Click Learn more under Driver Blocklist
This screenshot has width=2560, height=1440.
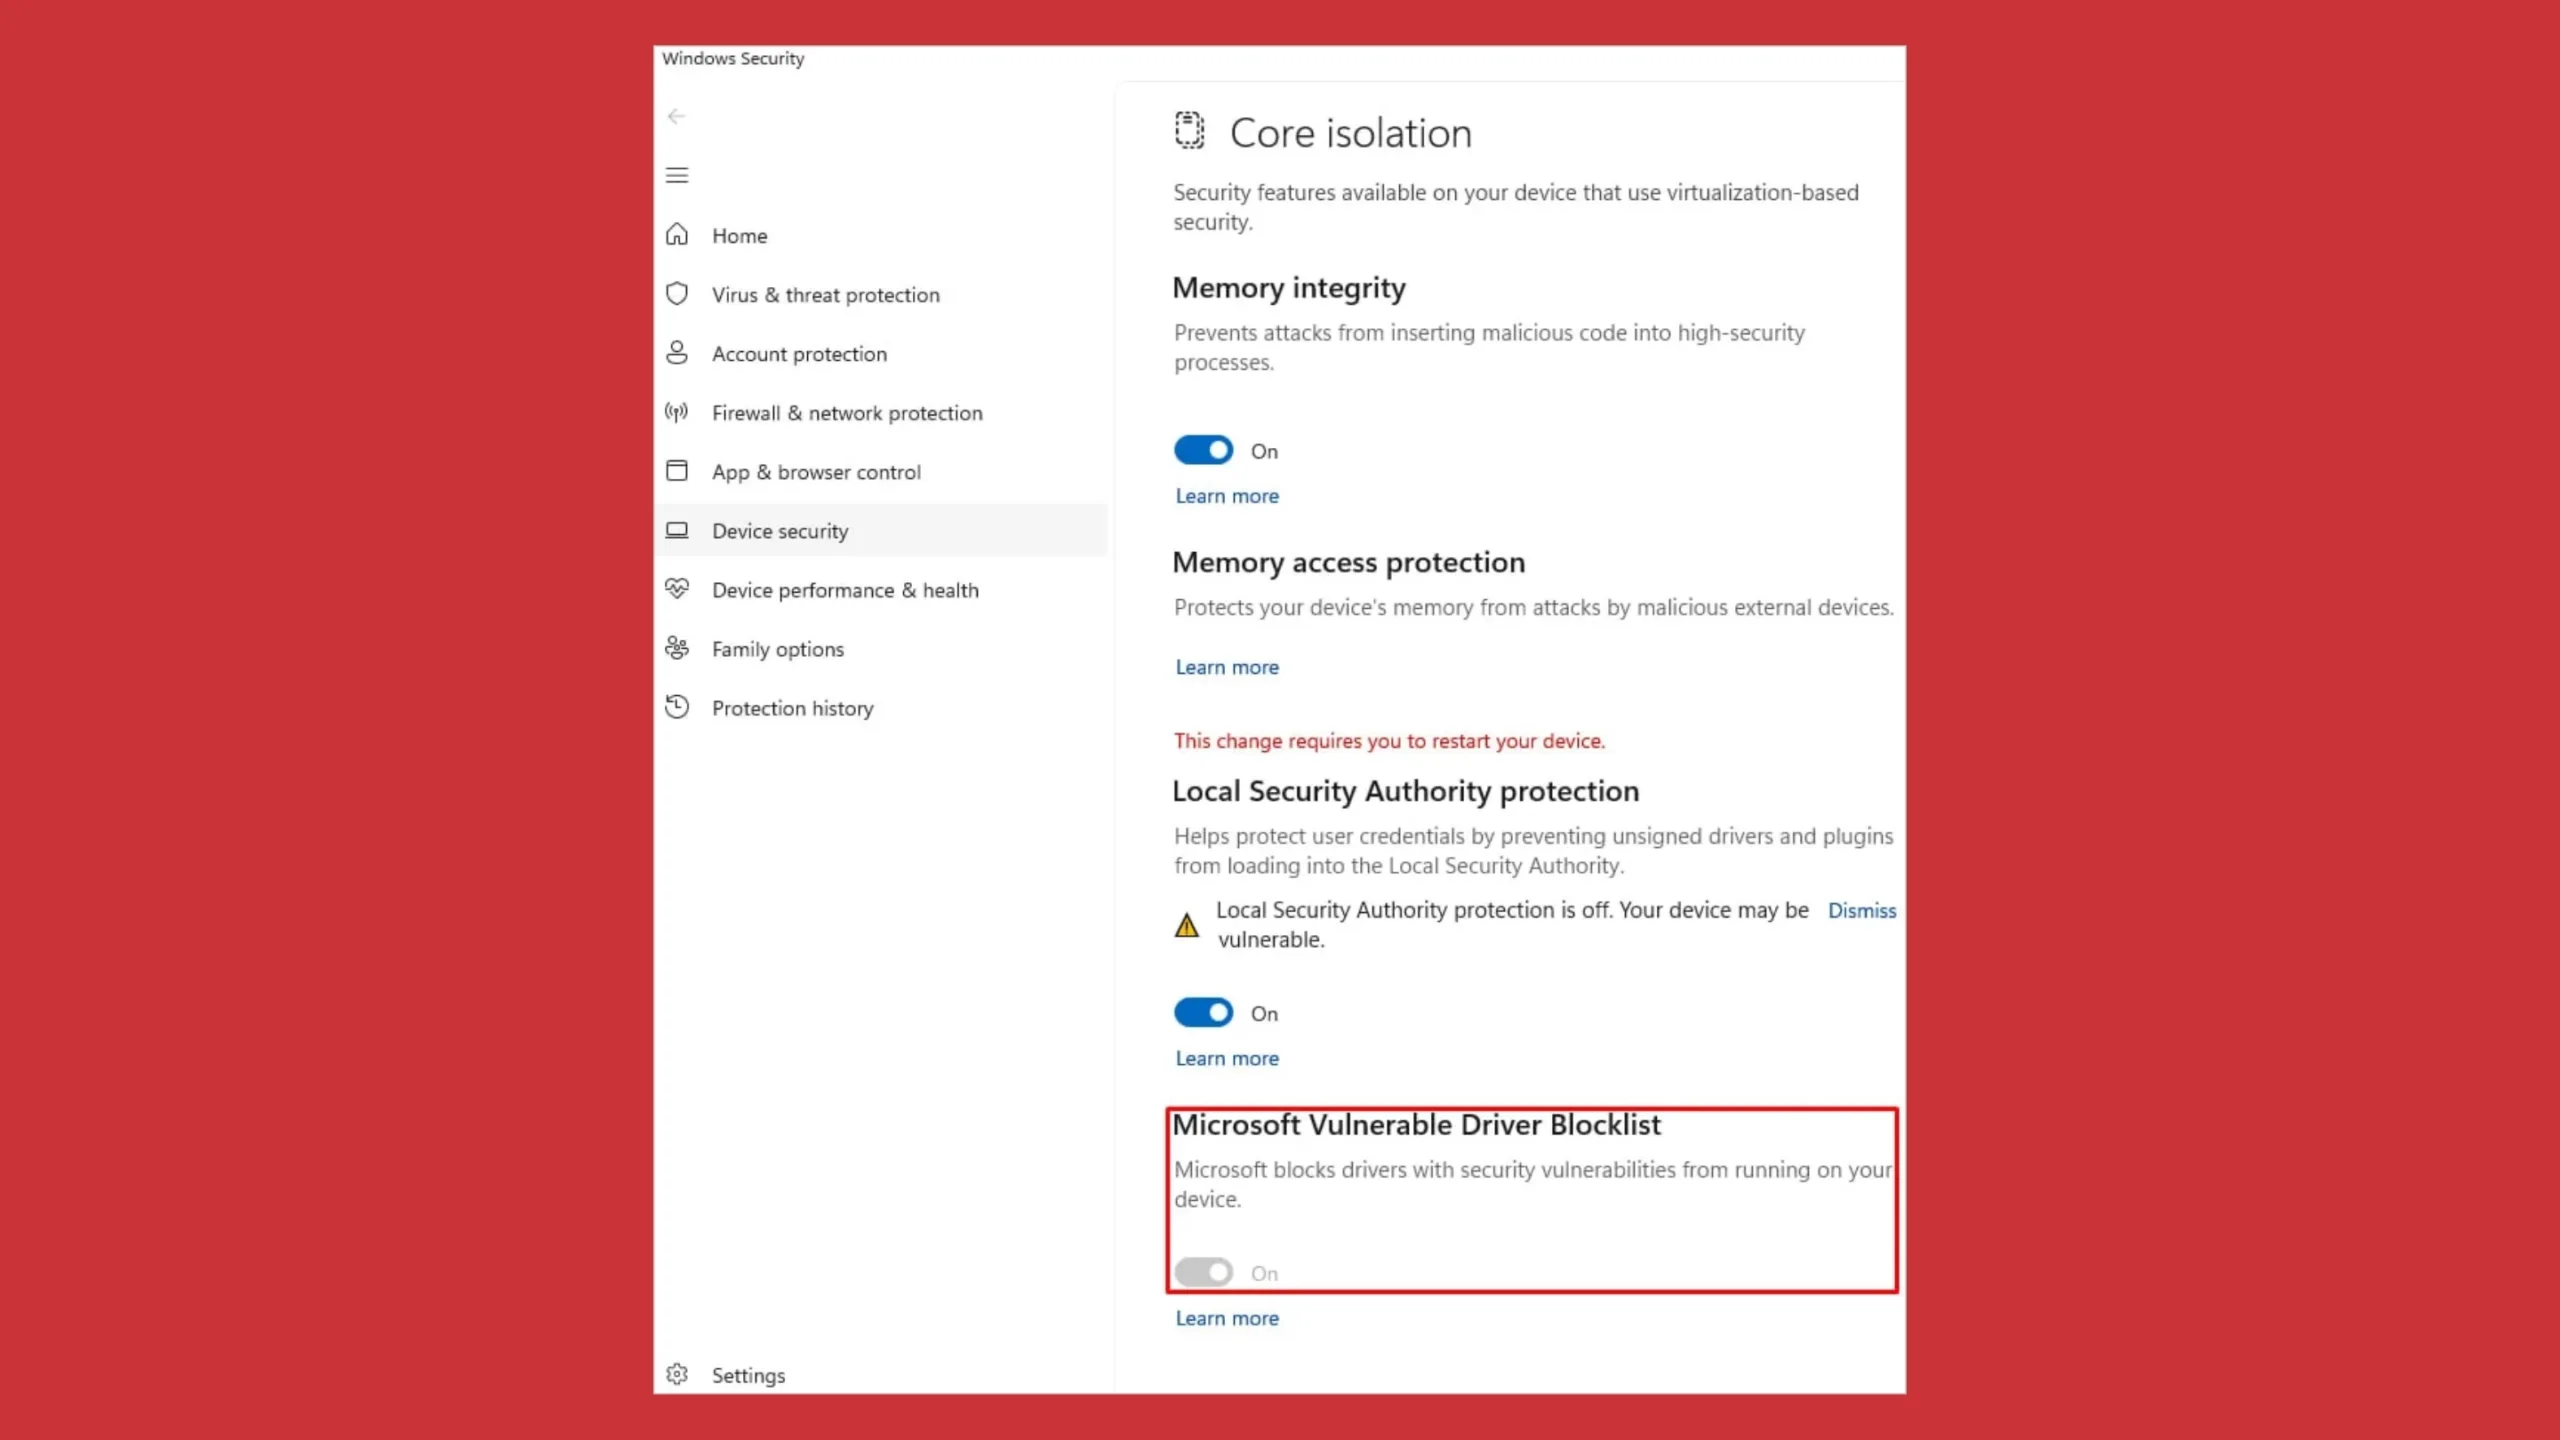pos(1227,1318)
